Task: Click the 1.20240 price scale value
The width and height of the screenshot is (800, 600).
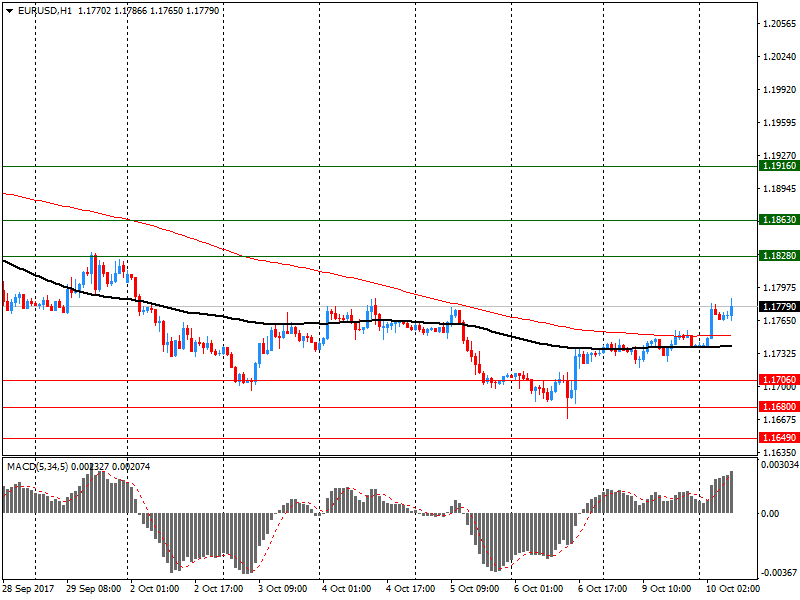Action: tap(780, 57)
